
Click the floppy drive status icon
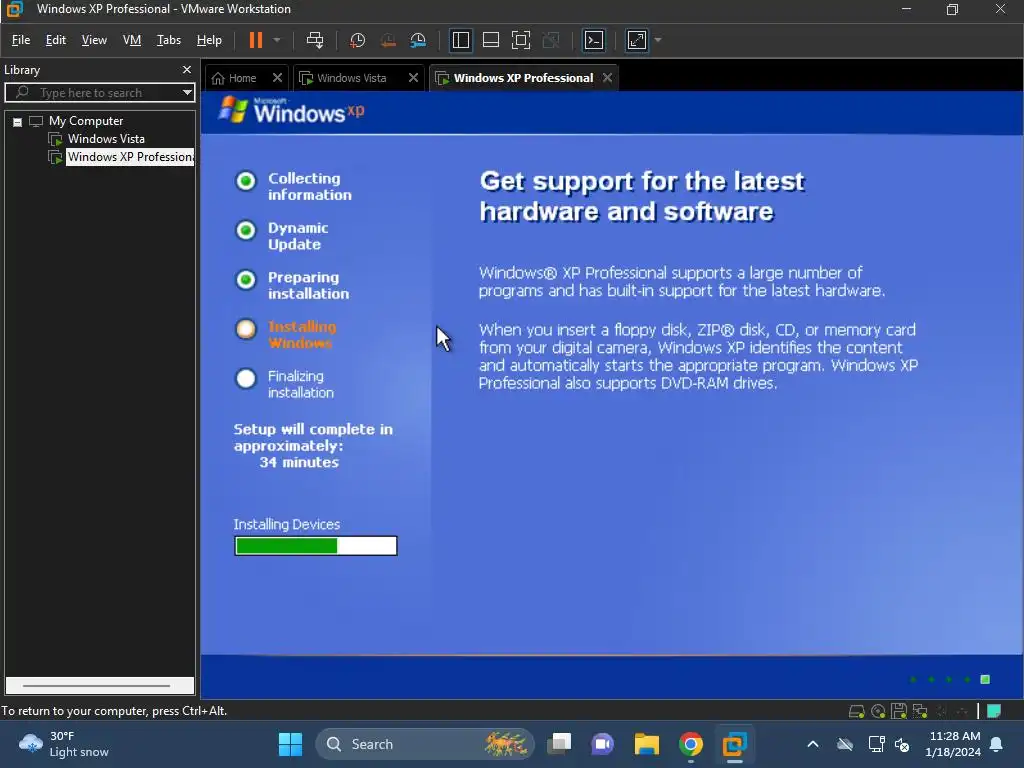point(899,711)
